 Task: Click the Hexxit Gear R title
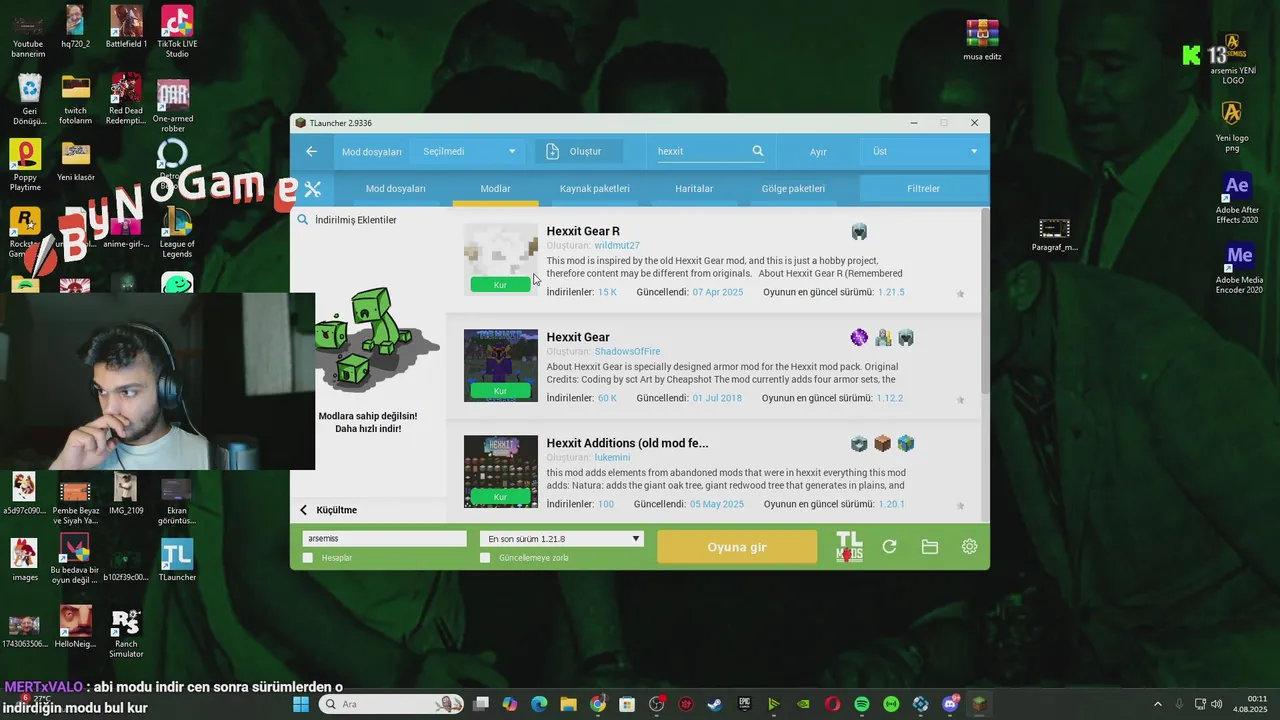click(x=583, y=231)
